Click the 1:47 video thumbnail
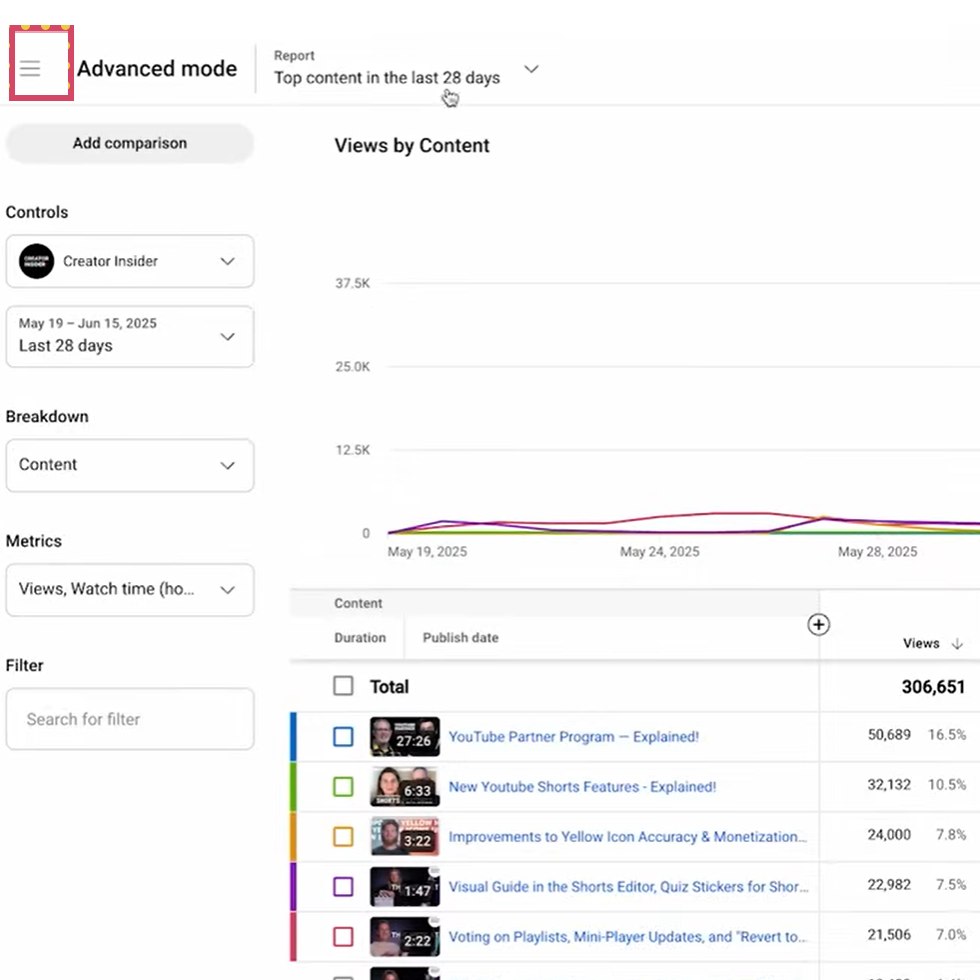 coord(405,886)
